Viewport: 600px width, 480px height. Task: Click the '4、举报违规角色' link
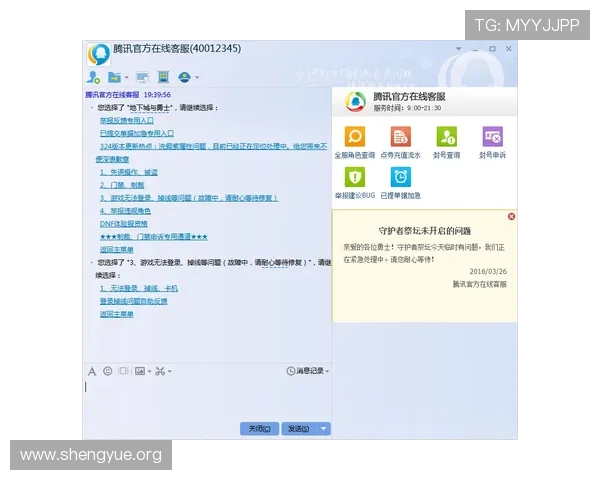click(125, 211)
